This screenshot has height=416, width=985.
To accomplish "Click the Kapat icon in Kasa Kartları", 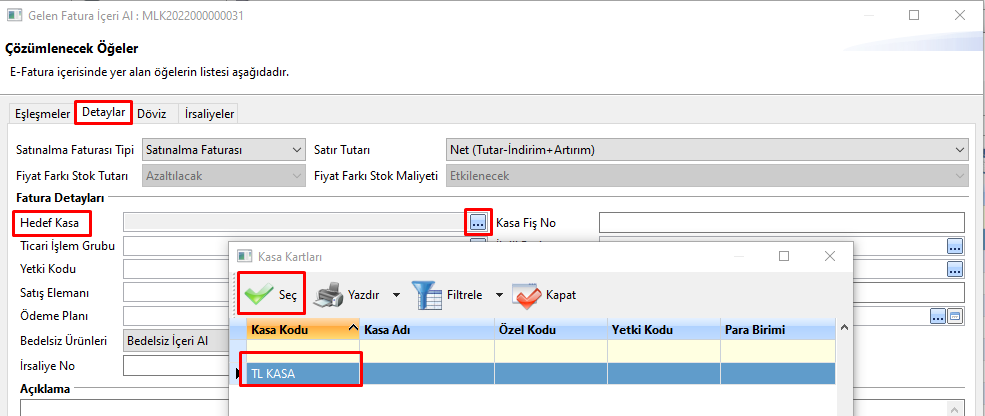I will 527,295.
